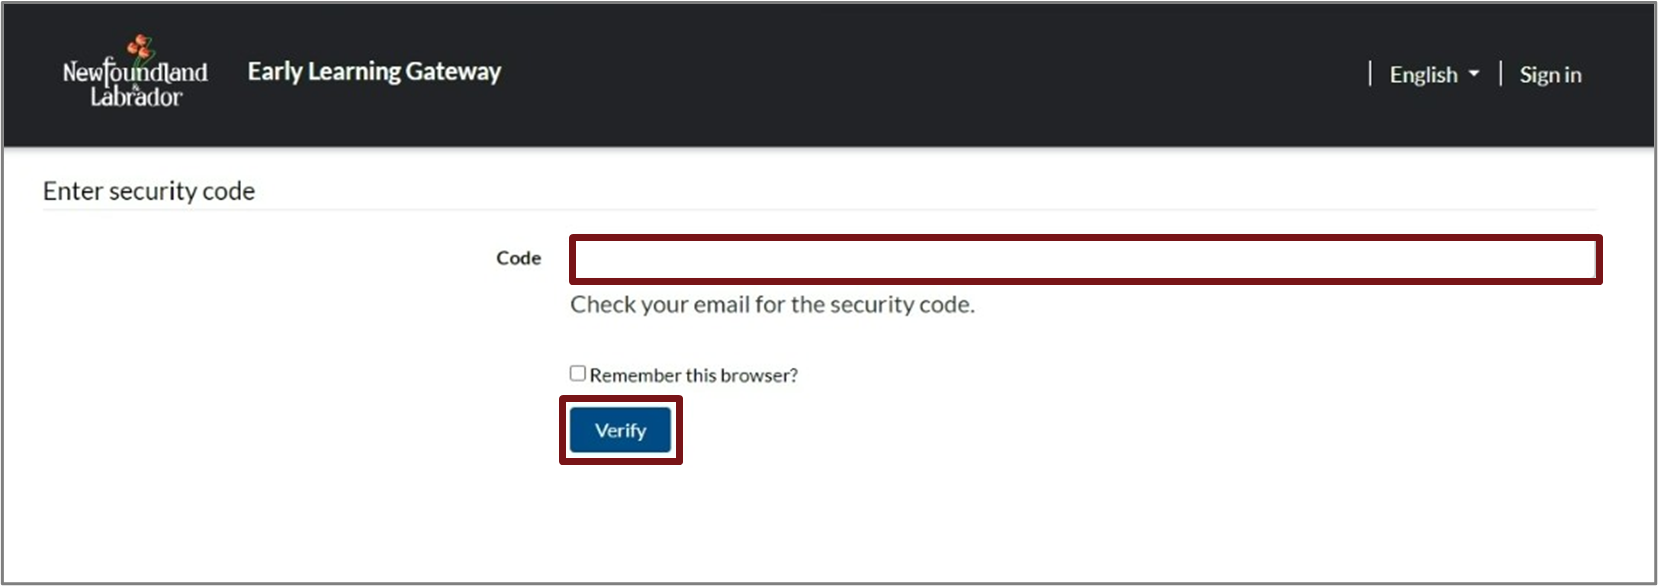Click the Early Learning Gateway title
The height and width of the screenshot is (586, 1658).
point(374,72)
